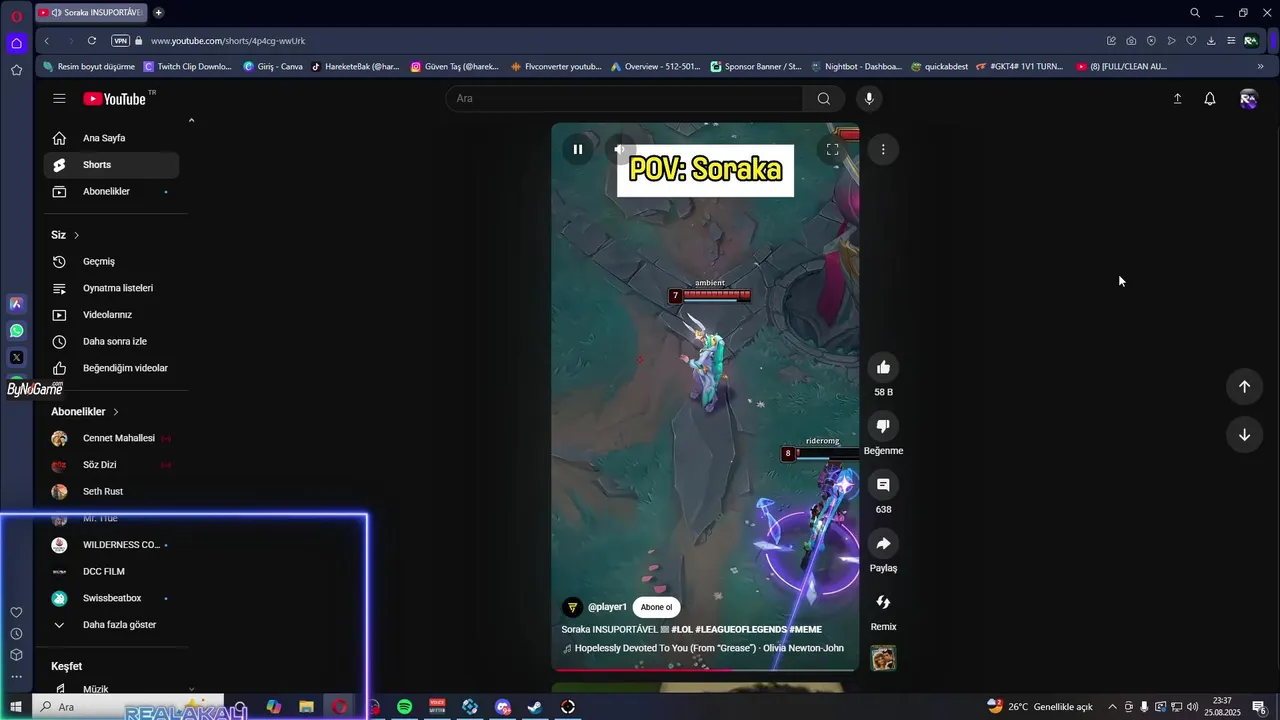Image resolution: width=1280 pixels, height=720 pixels.
Task: Enter fullscreen on the Shorts player
Action: click(832, 150)
